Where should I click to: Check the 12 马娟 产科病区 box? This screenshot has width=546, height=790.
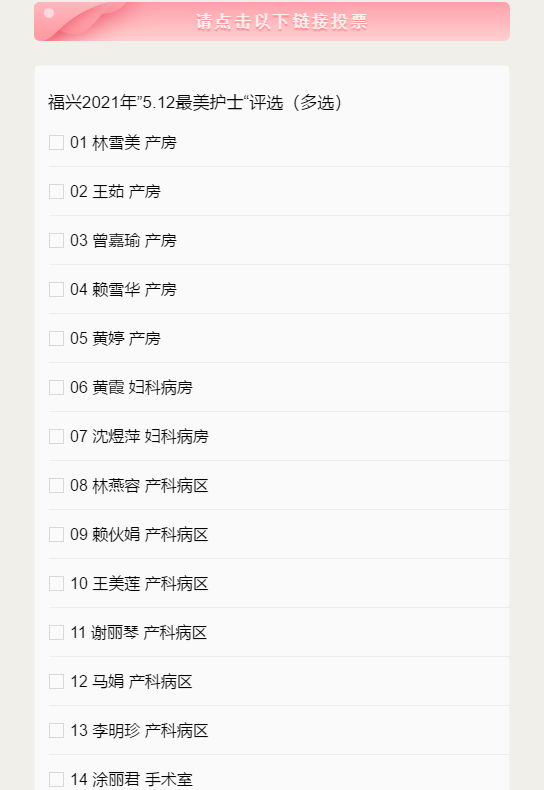pyautogui.click(x=56, y=682)
